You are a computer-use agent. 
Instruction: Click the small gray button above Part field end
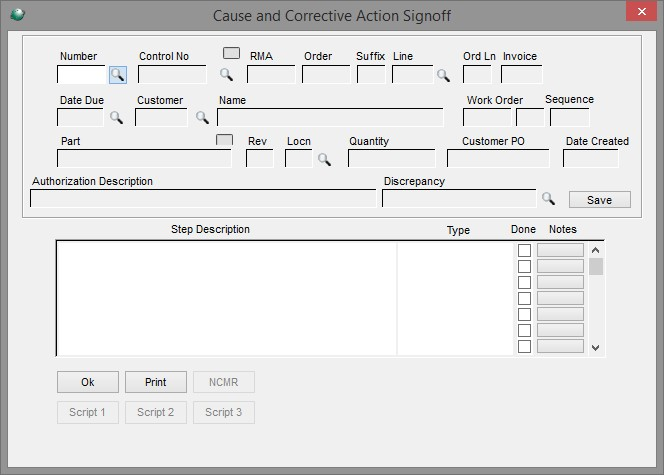(x=224, y=140)
